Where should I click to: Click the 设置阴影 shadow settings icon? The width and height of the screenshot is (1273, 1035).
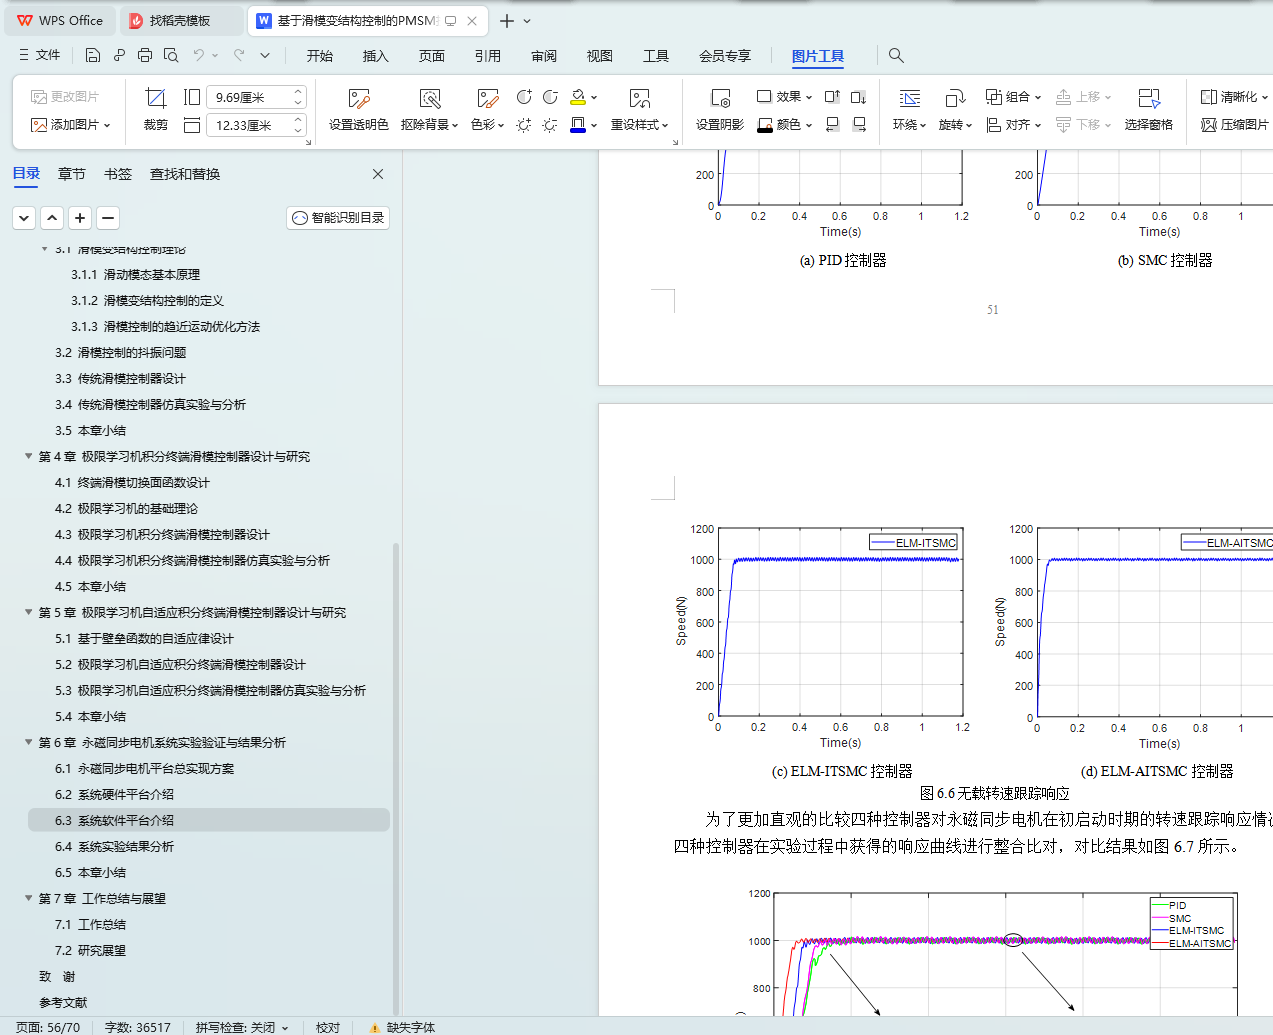[x=720, y=98]
